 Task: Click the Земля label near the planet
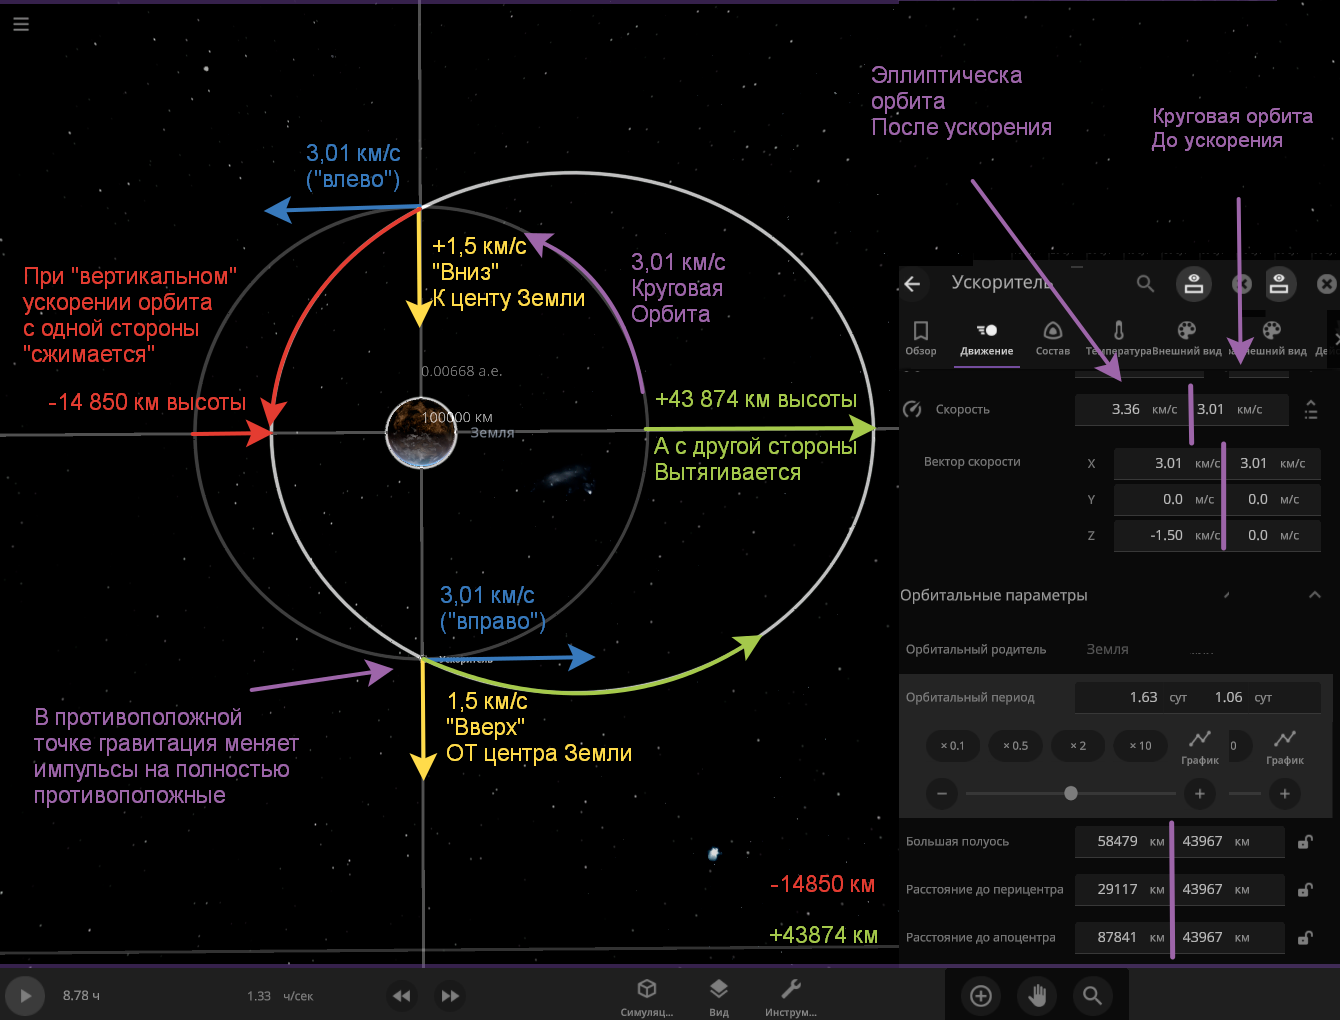pyautogui.click(x=492, y=433)
